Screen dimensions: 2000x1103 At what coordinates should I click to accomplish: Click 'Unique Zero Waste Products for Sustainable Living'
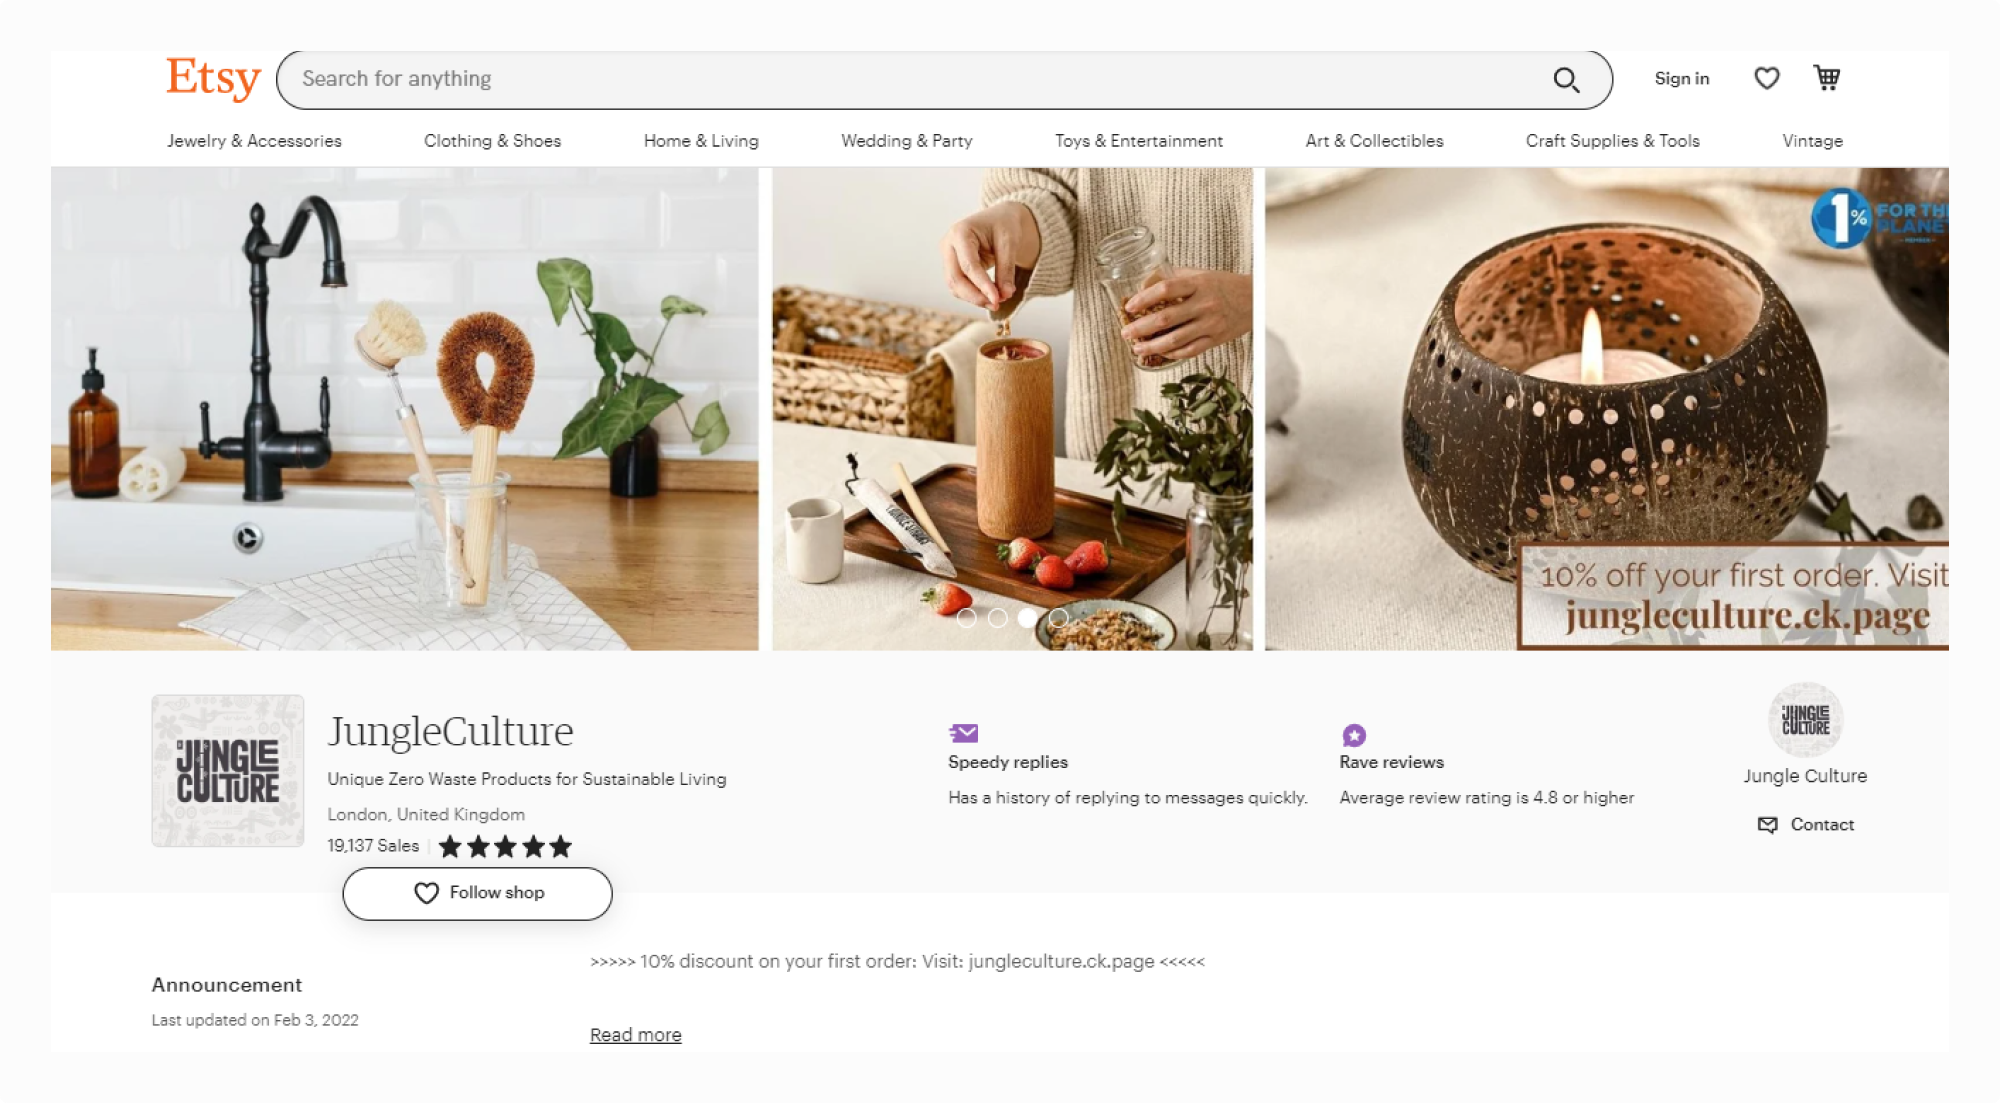[x=527, y=779]
